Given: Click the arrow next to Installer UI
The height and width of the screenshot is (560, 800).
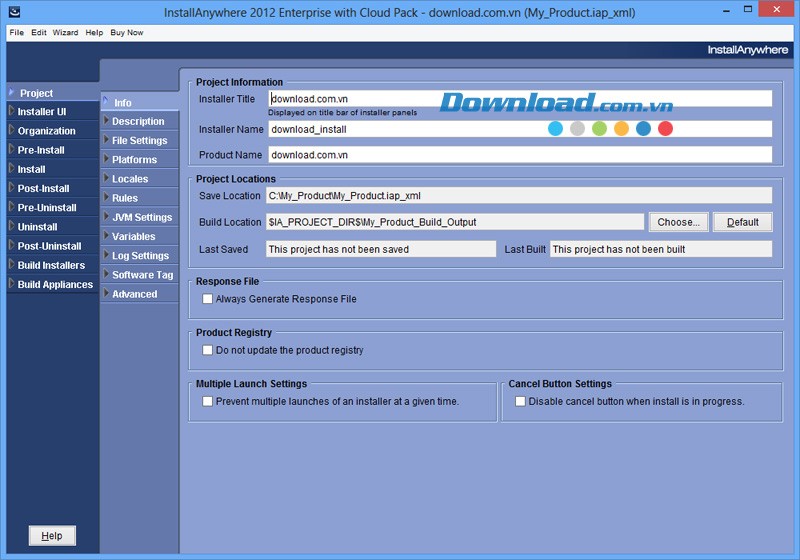Looking at the screenshot, I should pyautogui.click(x=12, y=110).
